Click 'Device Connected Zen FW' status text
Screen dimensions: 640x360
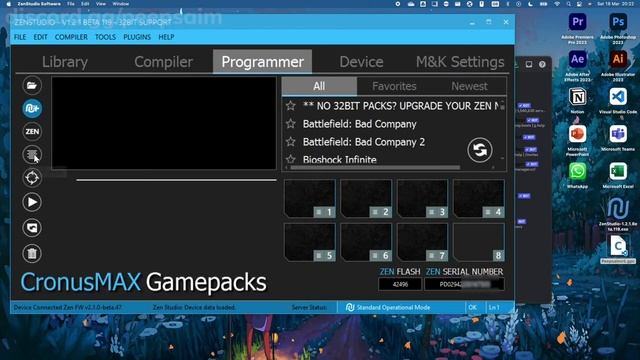coord(68,307)
